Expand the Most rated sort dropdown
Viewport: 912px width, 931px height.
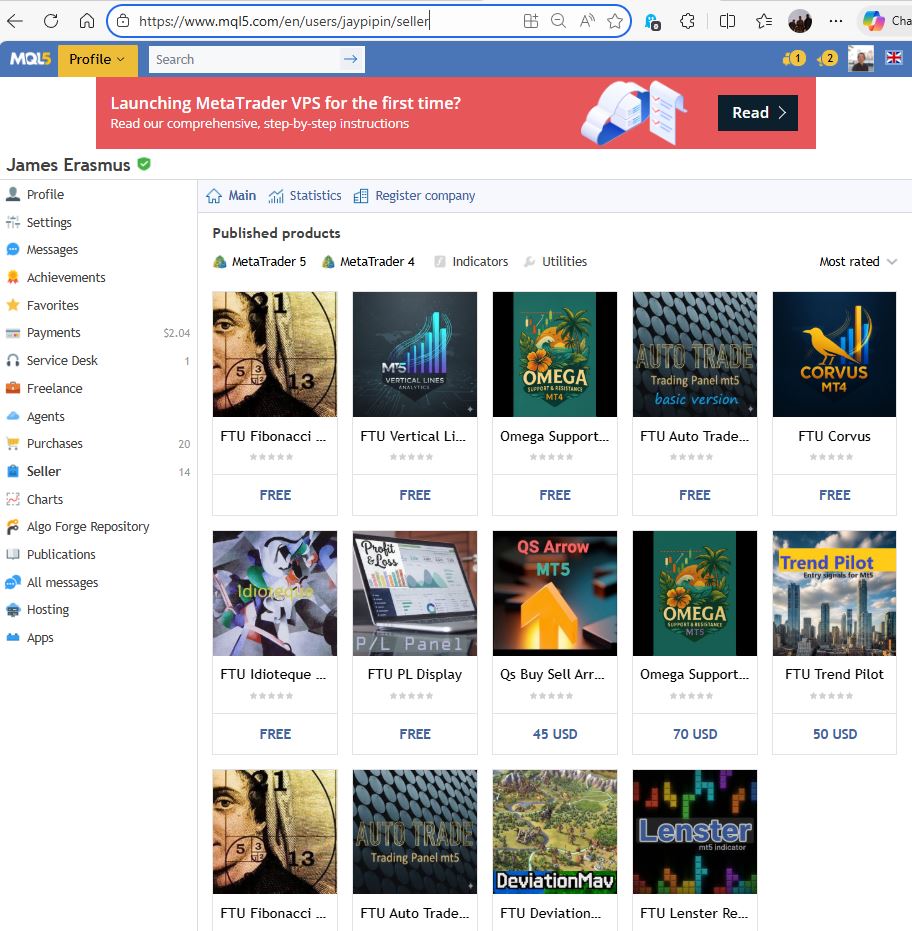858,261
